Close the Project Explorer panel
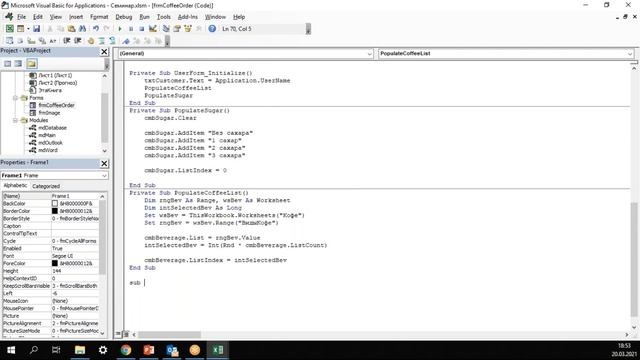The width and height of the screenshot is (640, 360). coord(104,51)
